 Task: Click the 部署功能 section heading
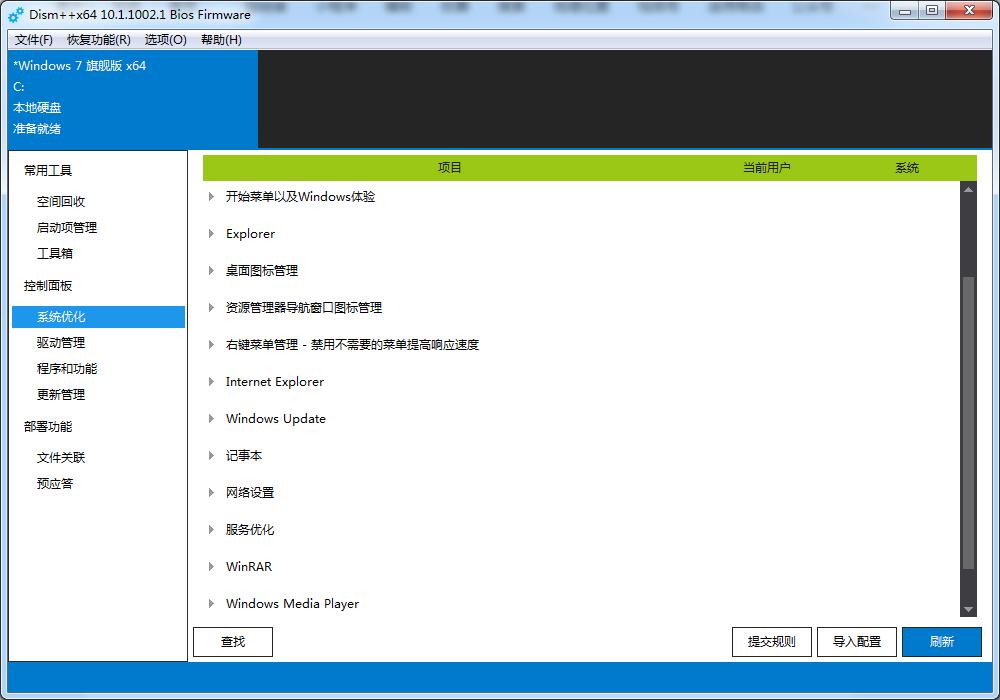[48, 427]
